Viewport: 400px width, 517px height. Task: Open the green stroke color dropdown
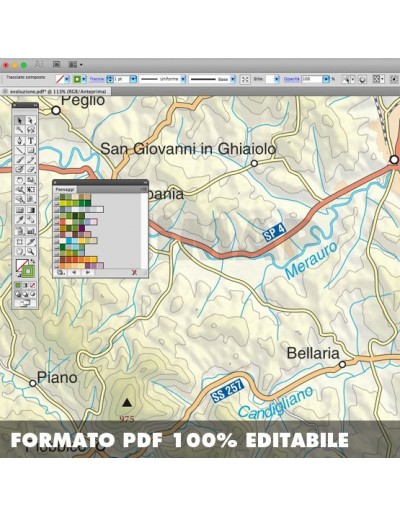(x=84, y=79)
